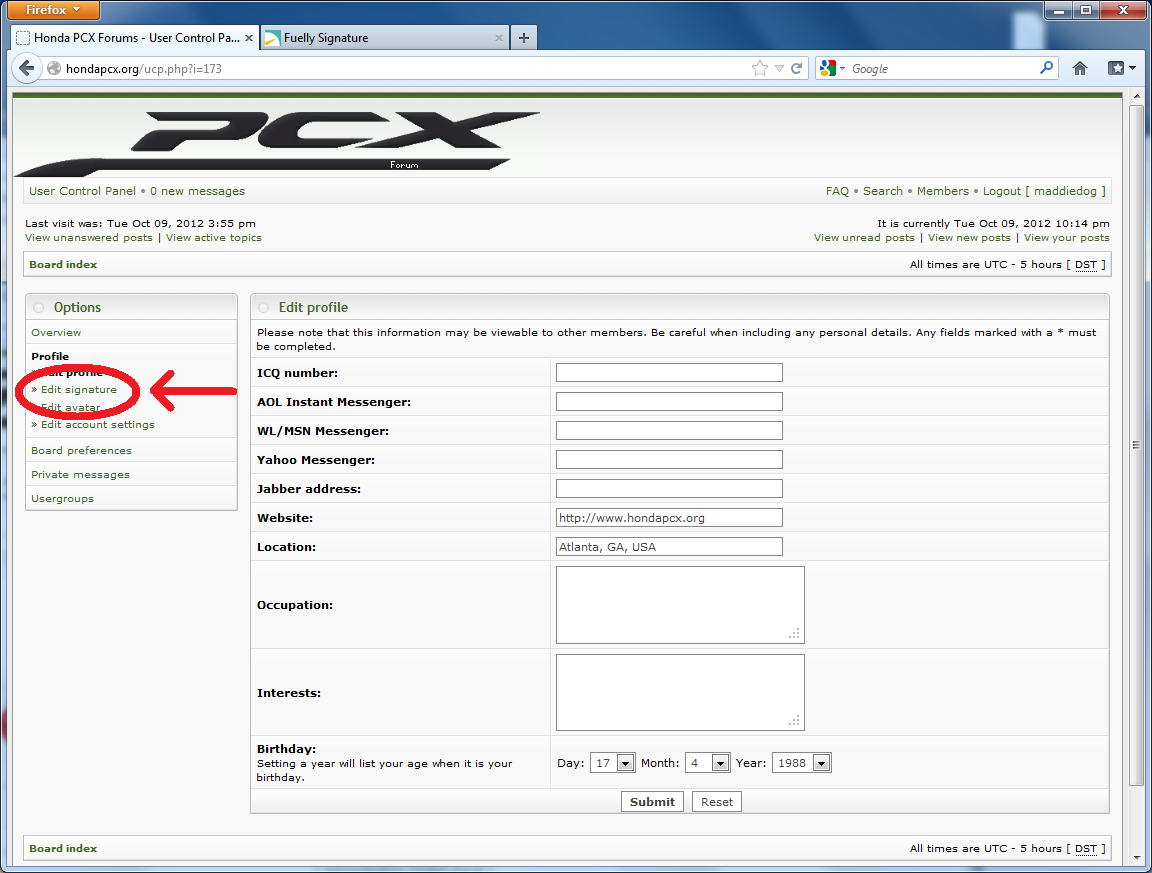Open the birthday Month dropdown
The image size is (1152, 873).
tap(720, 763)
